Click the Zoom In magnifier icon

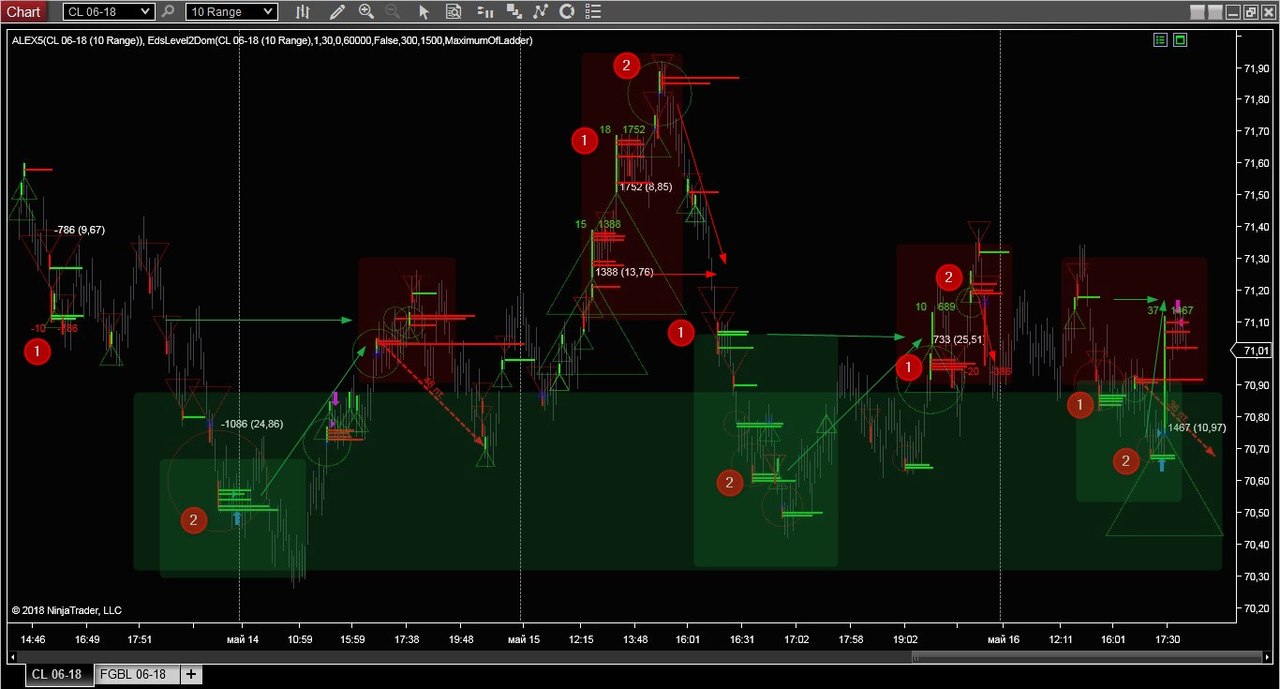366,12
